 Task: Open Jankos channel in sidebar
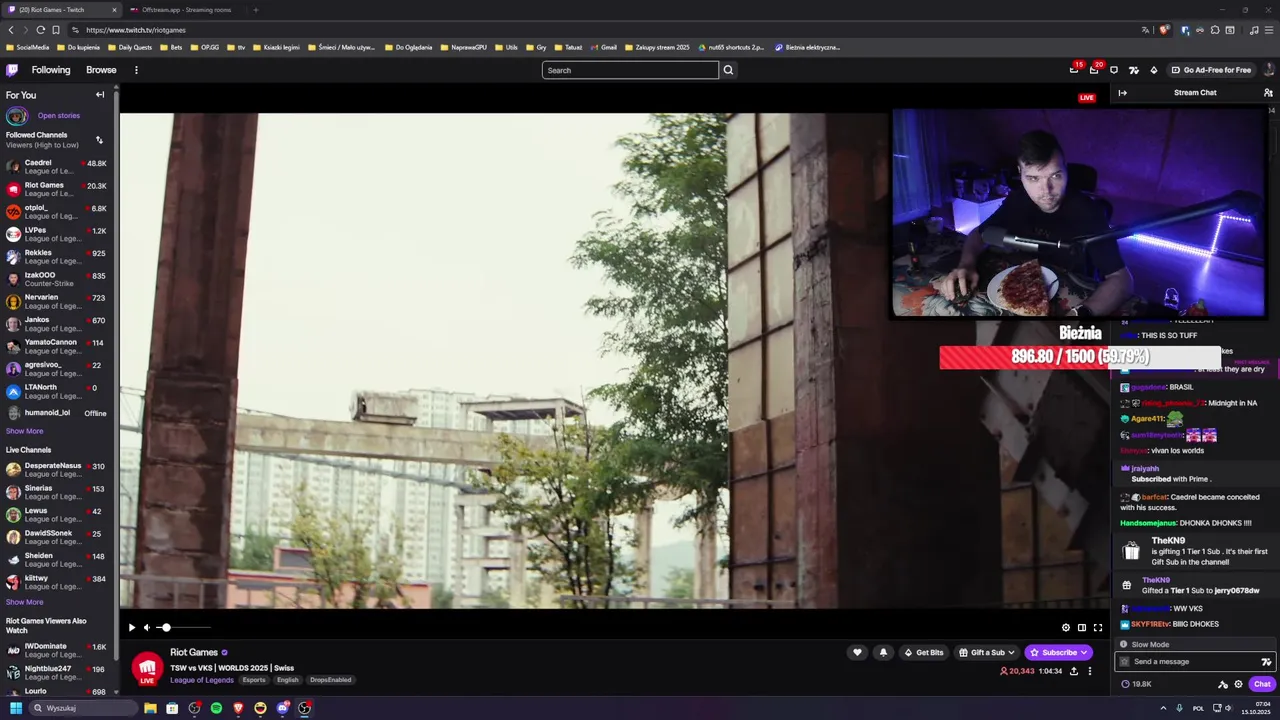58,324
